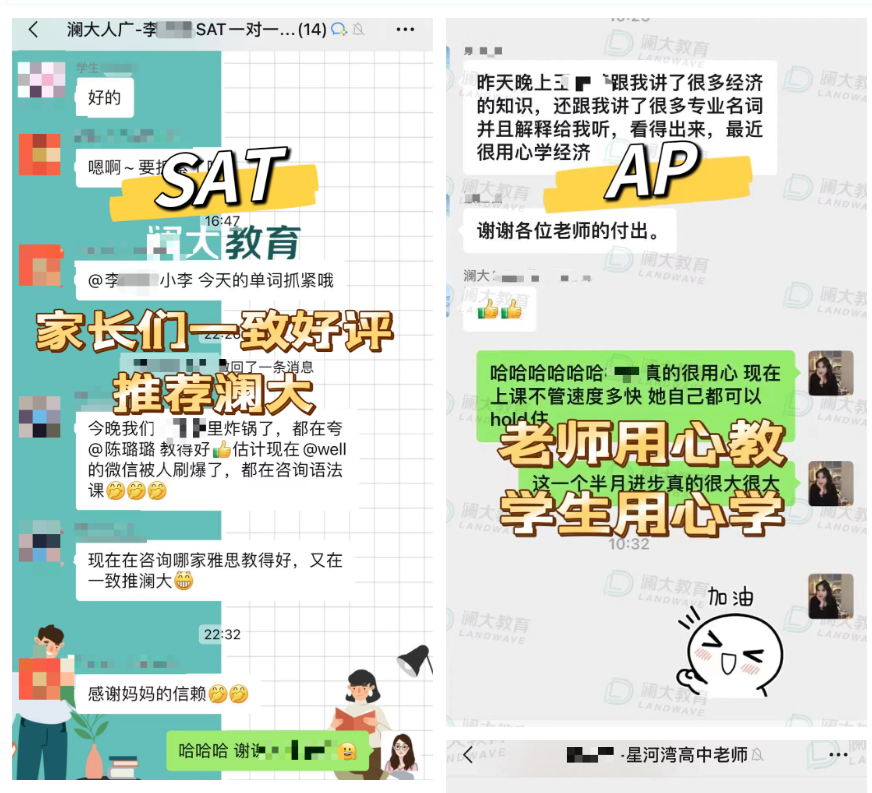Tap the muted bell icon beside the (14) member count
The width and height of the screenshot is (872, 793).
359,29
